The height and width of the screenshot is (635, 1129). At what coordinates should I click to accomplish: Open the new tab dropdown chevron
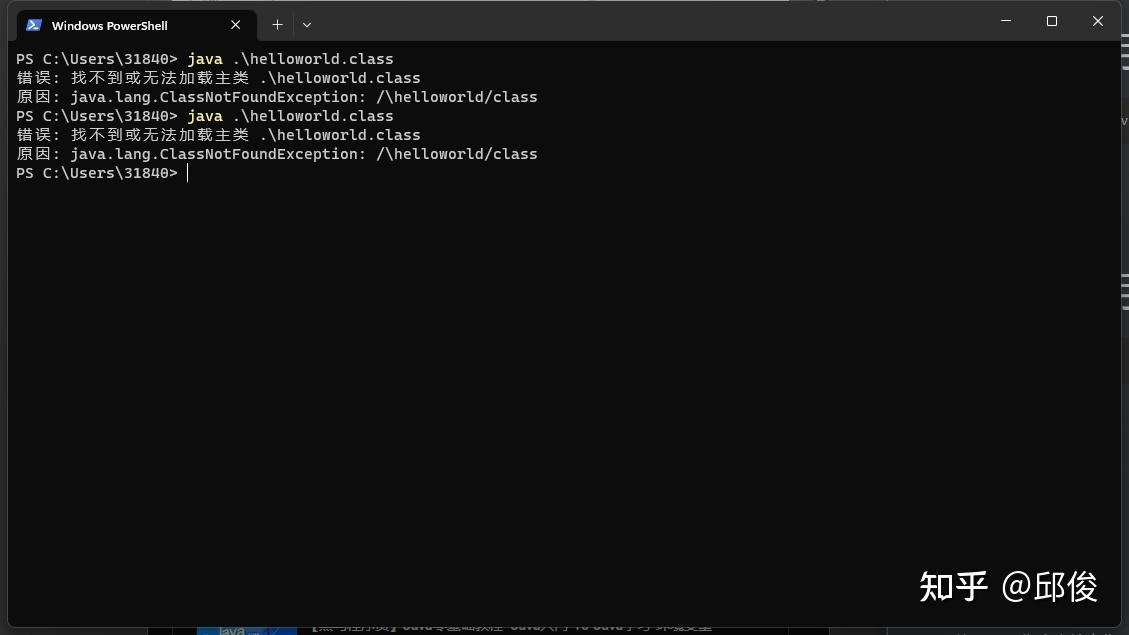pos(306,24)
